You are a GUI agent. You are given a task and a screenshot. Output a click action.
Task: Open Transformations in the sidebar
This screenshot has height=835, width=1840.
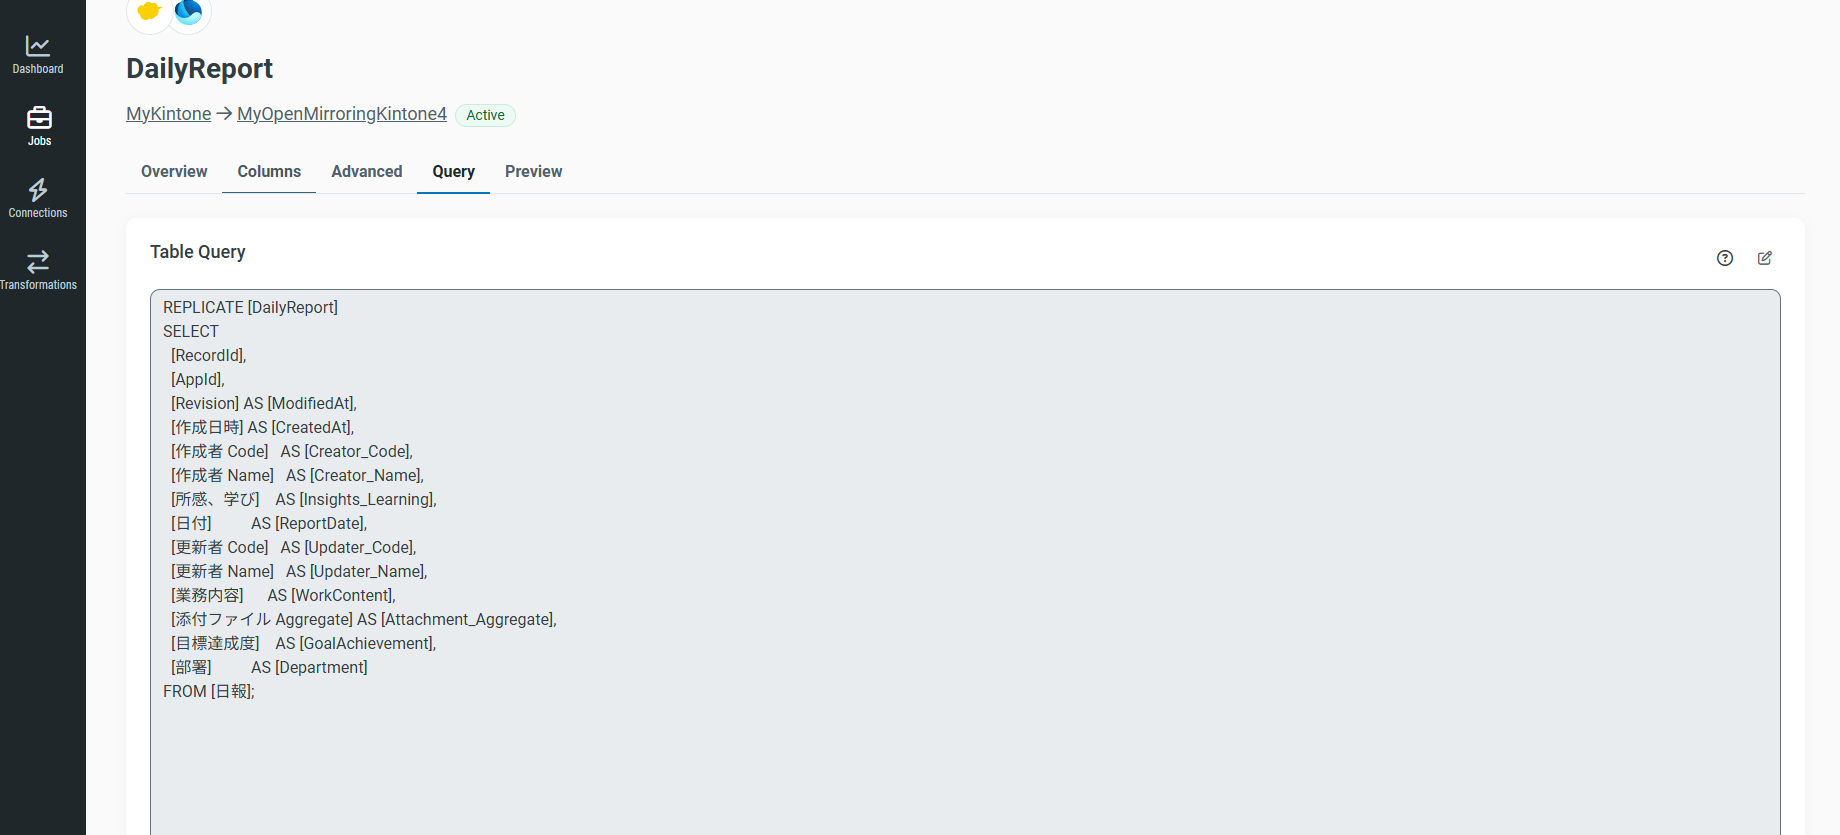38,270
